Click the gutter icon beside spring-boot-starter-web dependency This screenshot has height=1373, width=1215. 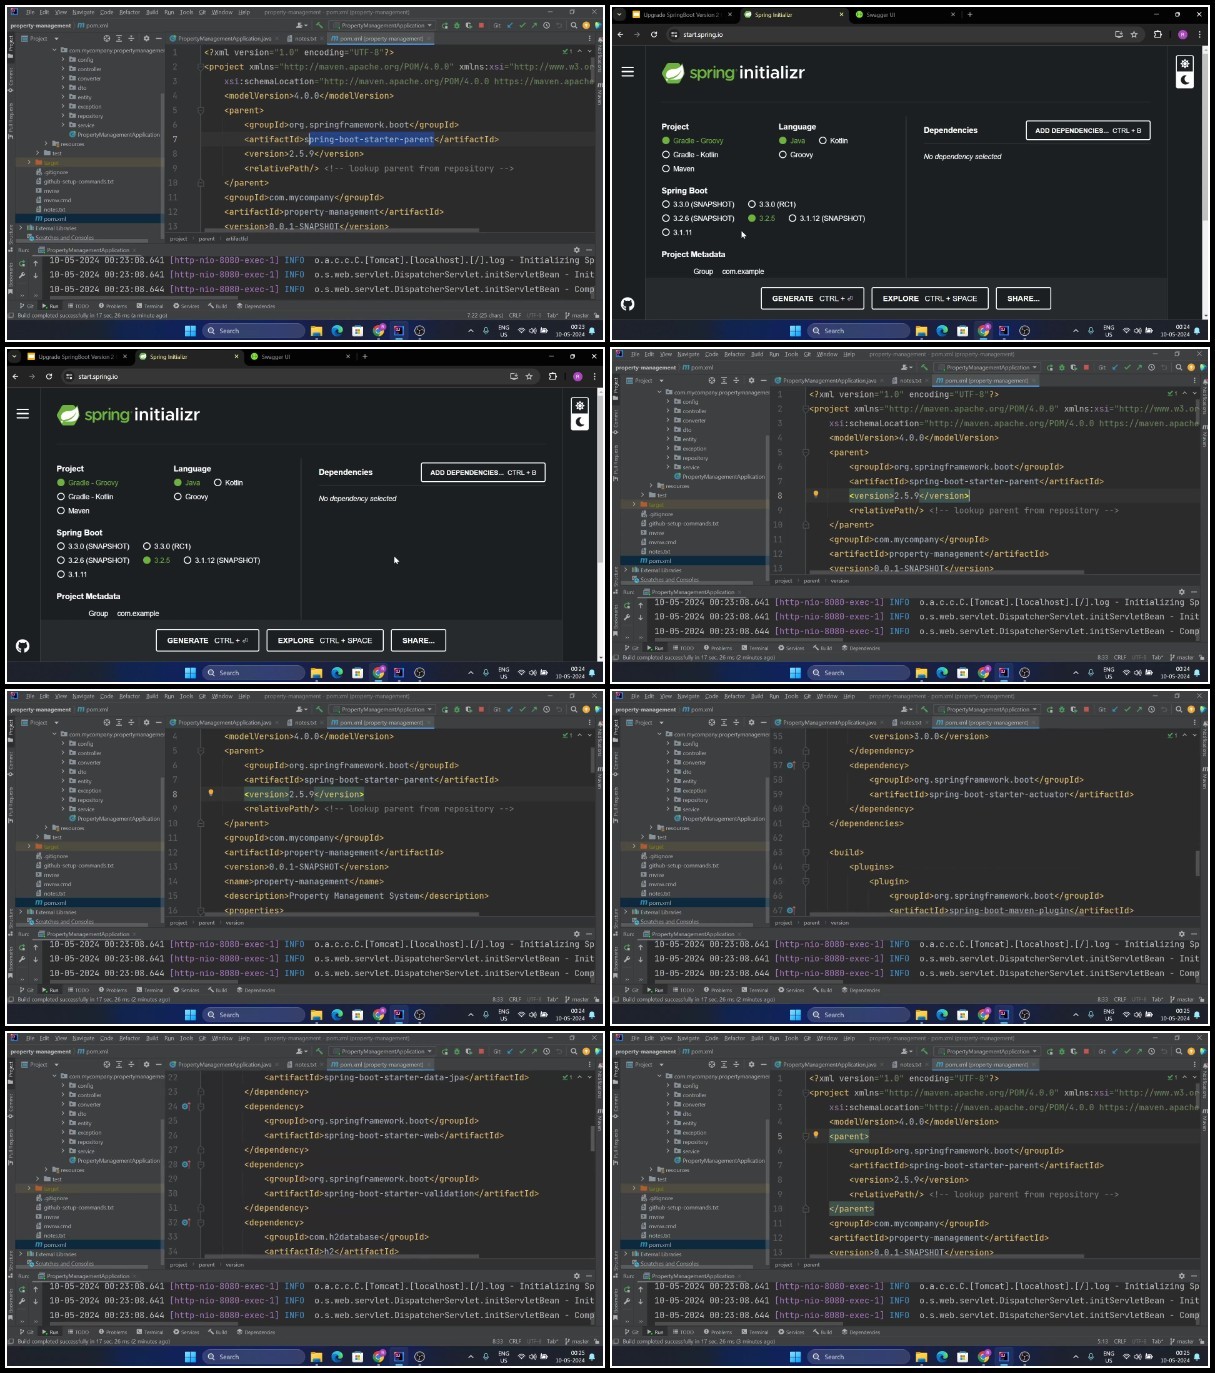pyautogui.click(x=186, y=1107)
